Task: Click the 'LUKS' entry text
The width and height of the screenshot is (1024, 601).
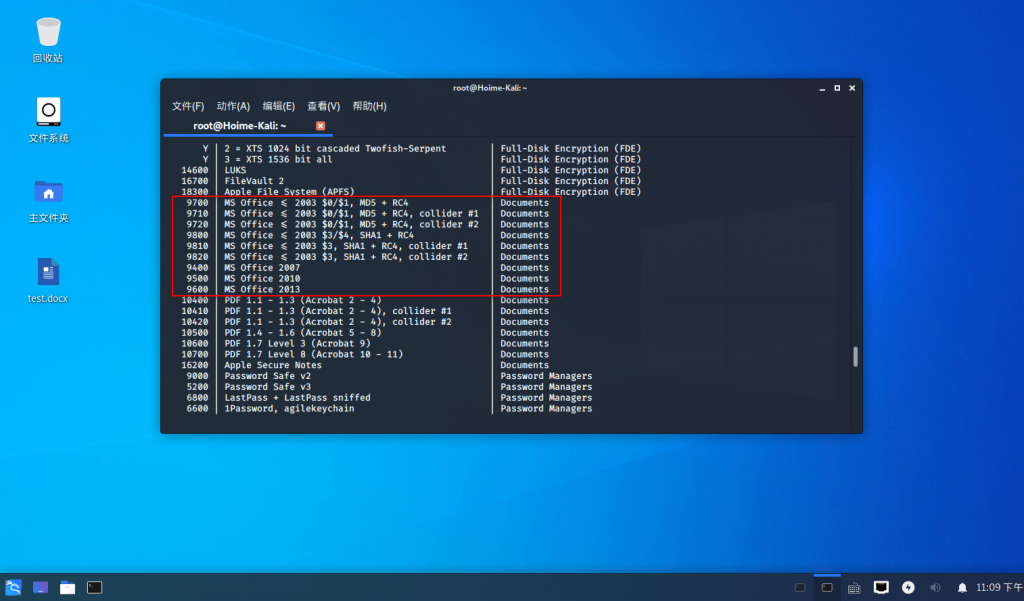Action: click(x=235, y=170)
